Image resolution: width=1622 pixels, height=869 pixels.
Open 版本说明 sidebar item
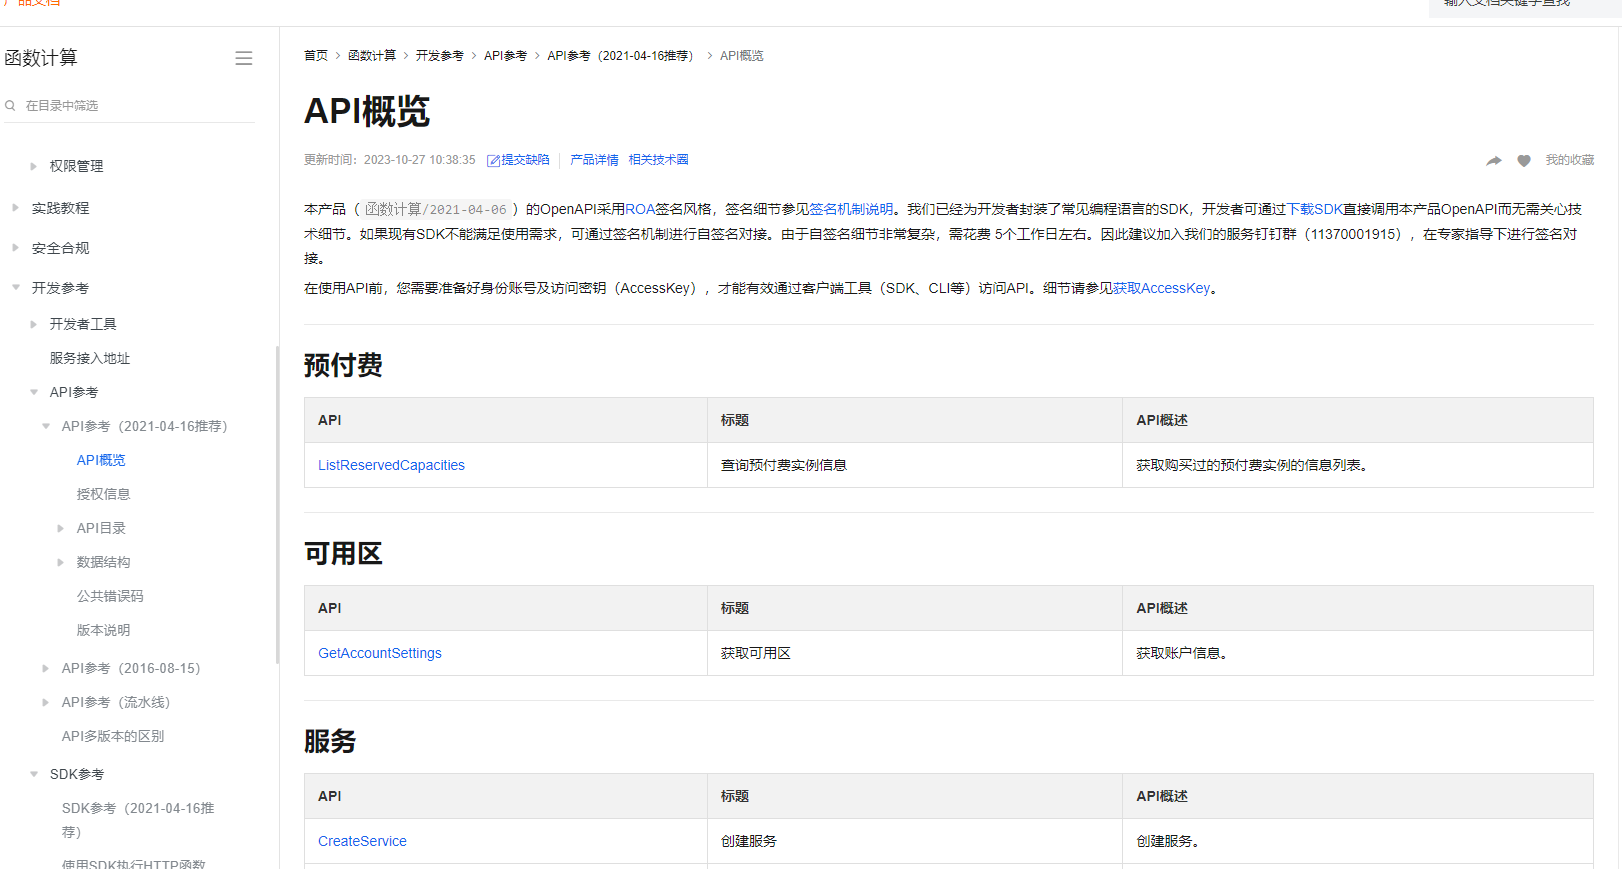[x=103, y=630]
